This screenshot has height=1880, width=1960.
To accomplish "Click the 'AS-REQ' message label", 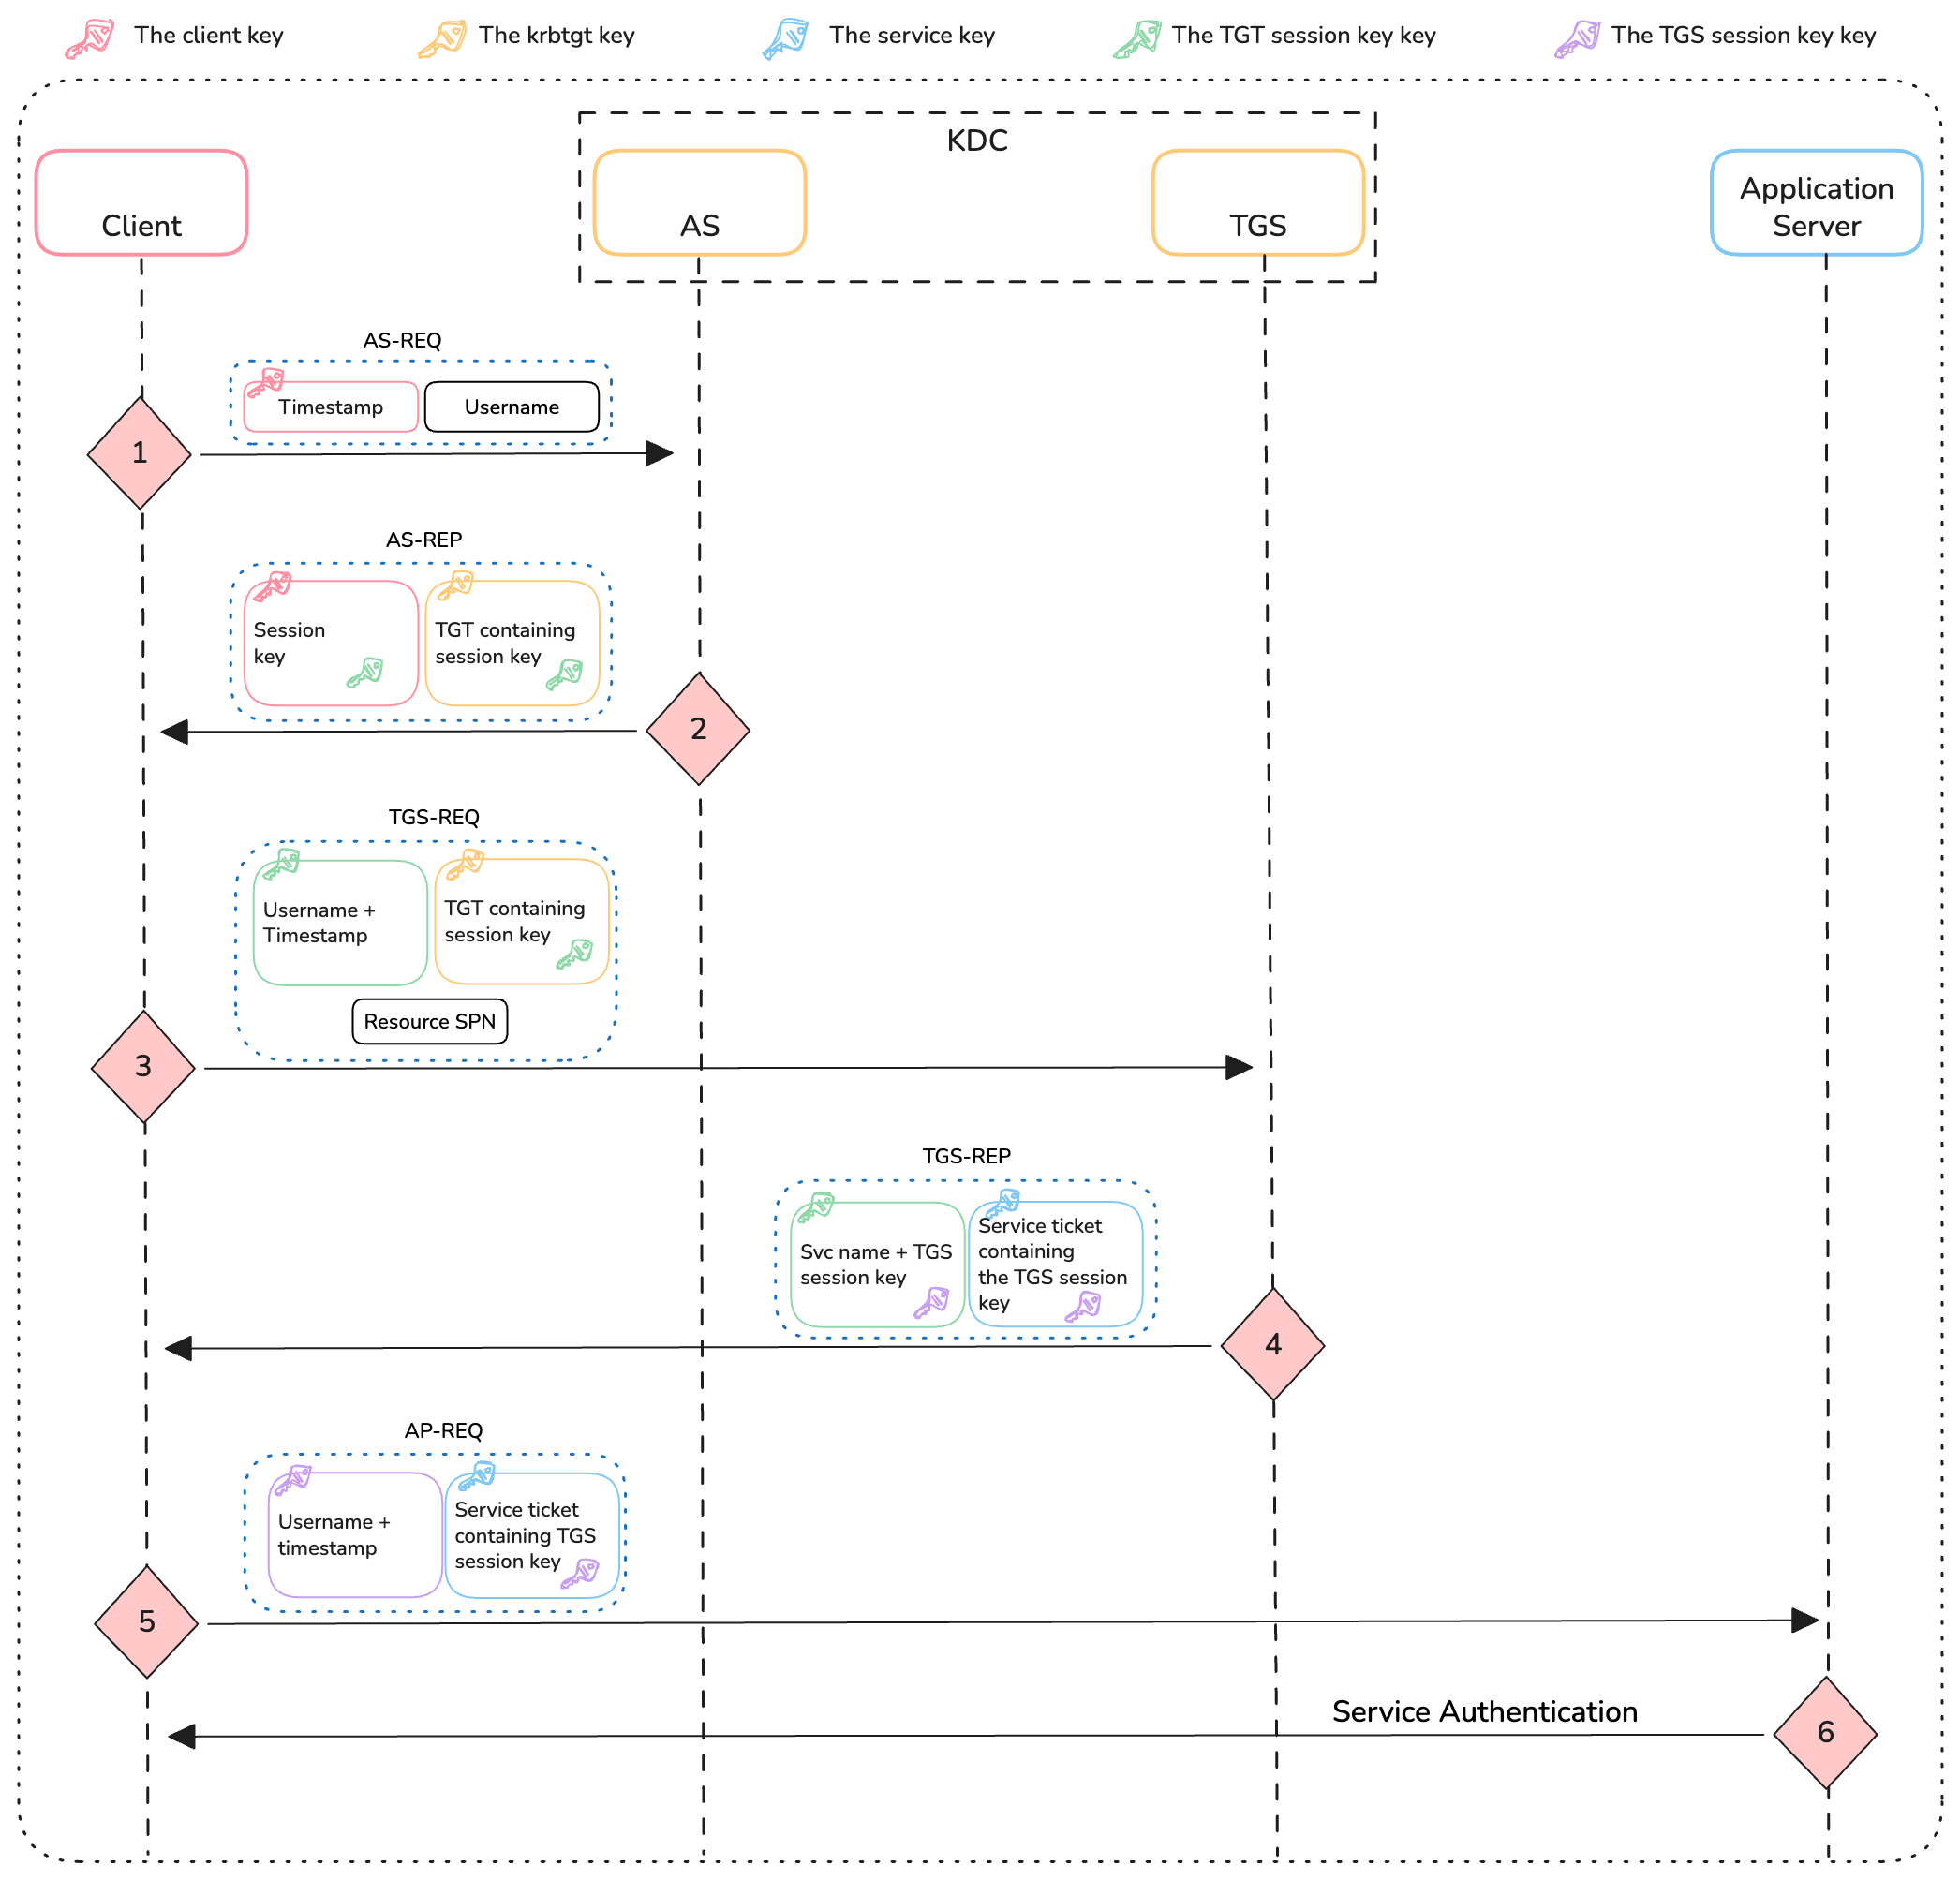I will point(402,341).
